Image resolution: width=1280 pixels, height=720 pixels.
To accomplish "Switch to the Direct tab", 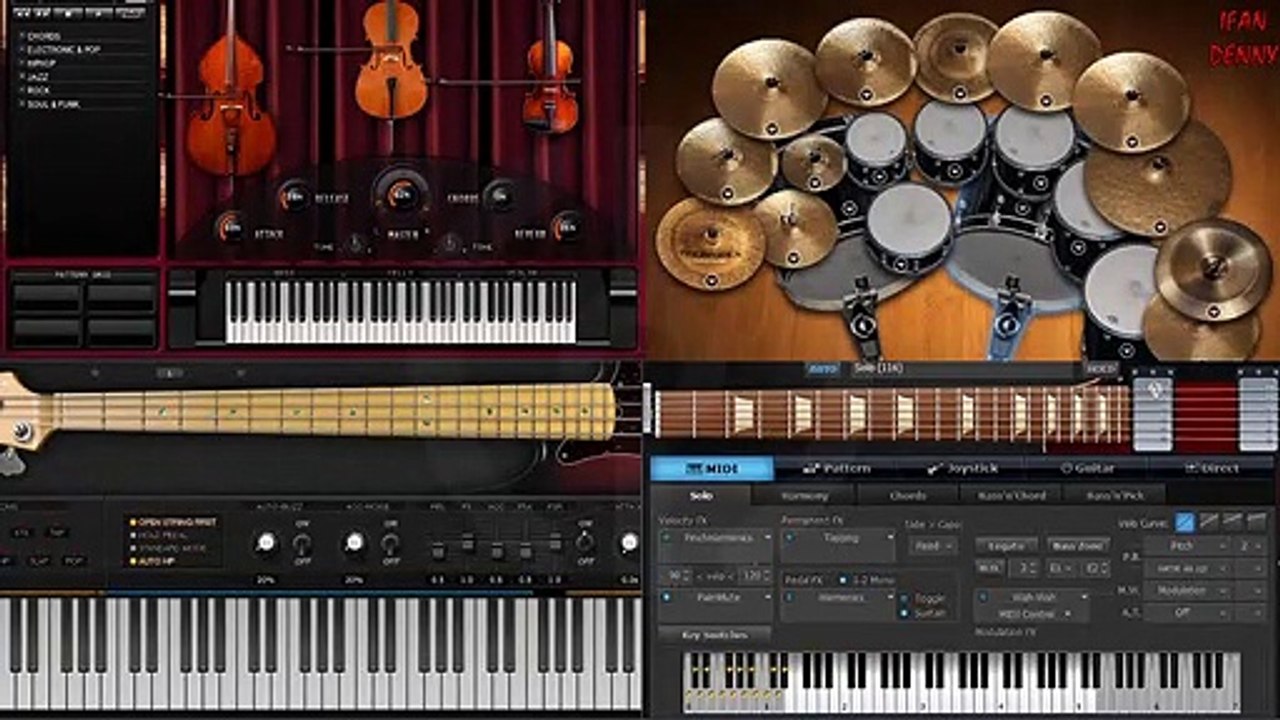I will 1211,469.
